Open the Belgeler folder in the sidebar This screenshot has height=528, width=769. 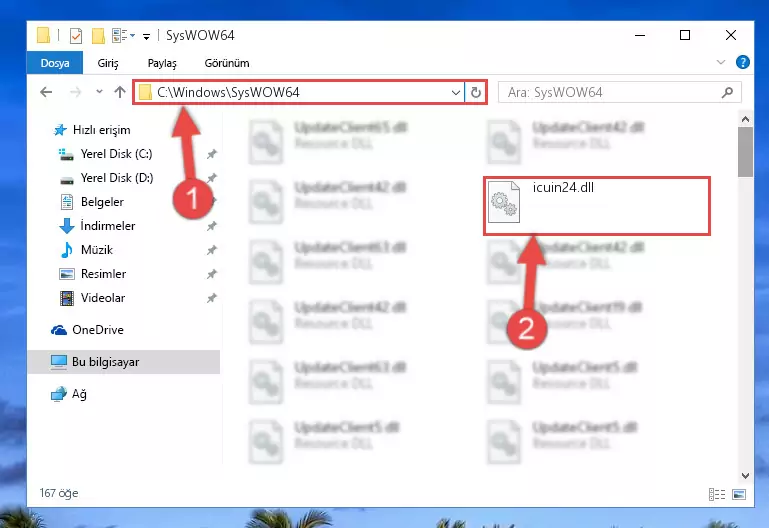point(102,202)
